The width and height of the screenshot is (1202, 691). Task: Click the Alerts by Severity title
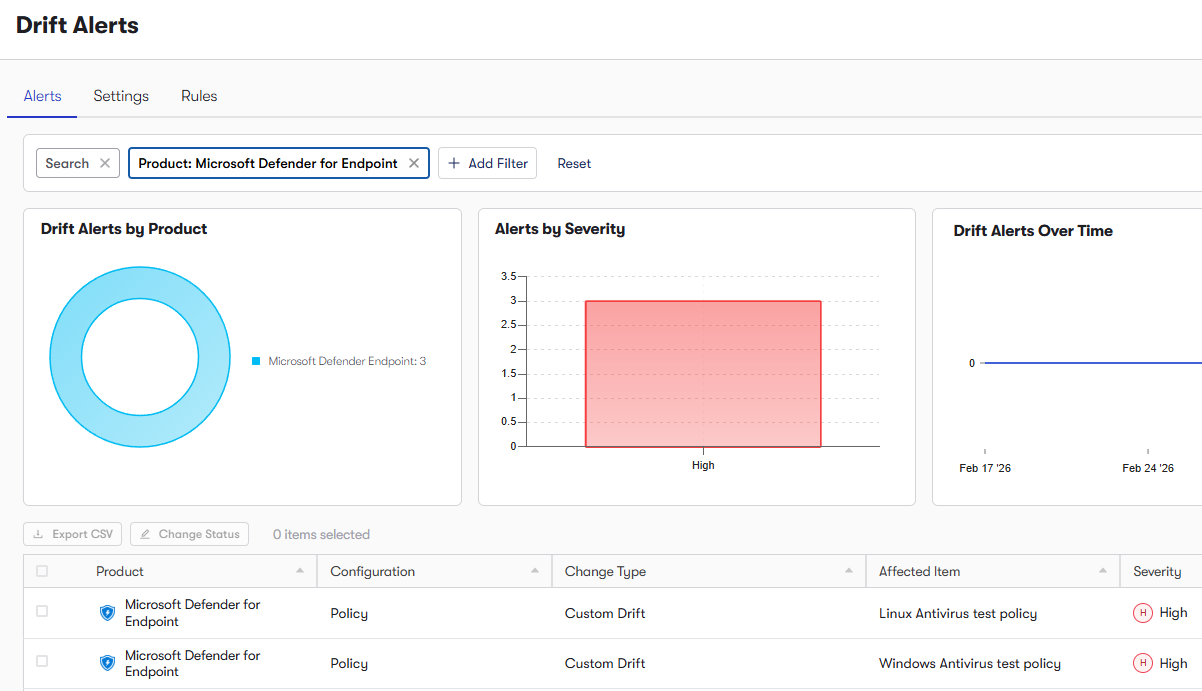click(560, 229)
